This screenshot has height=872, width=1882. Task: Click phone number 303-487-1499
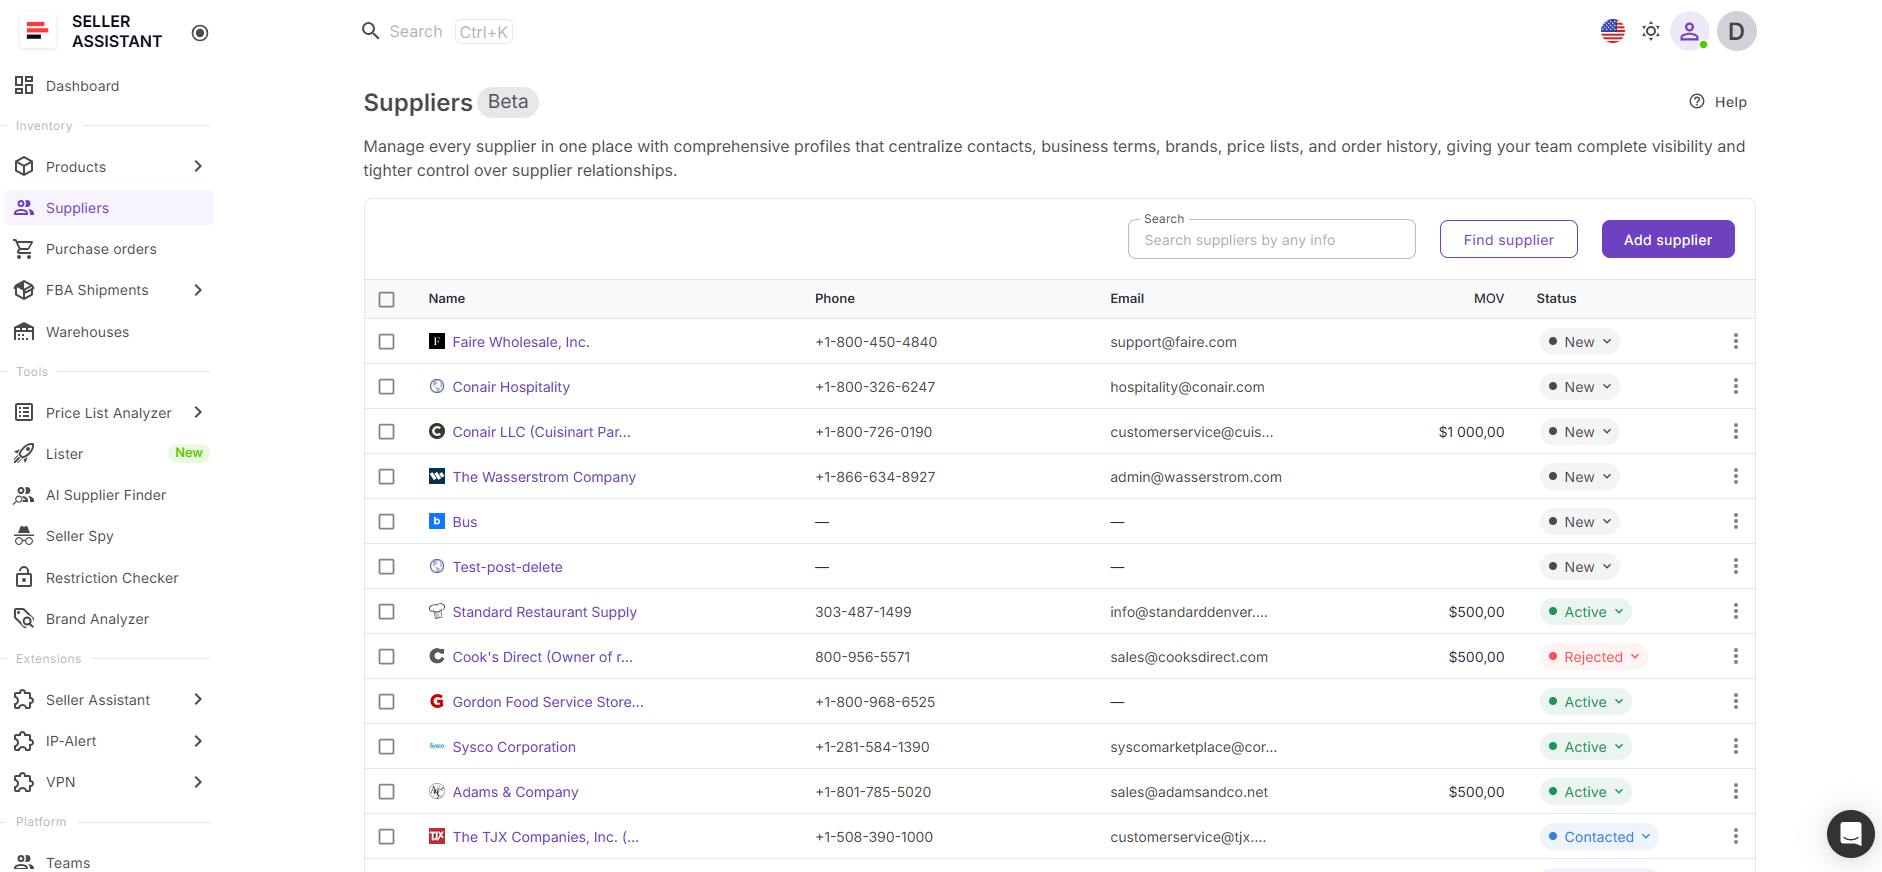(x=863, y=612)
